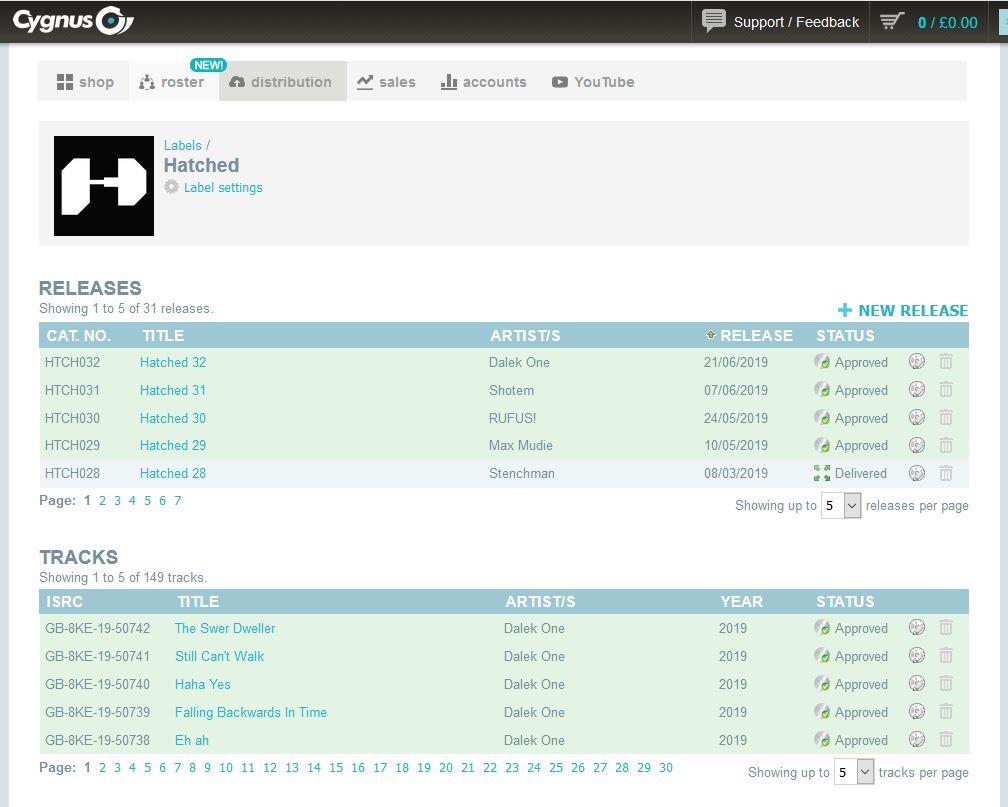1008x807 pixels.
Task: Click disc icon for Falling Backwards In Time track
Action: tap(917, 712)
